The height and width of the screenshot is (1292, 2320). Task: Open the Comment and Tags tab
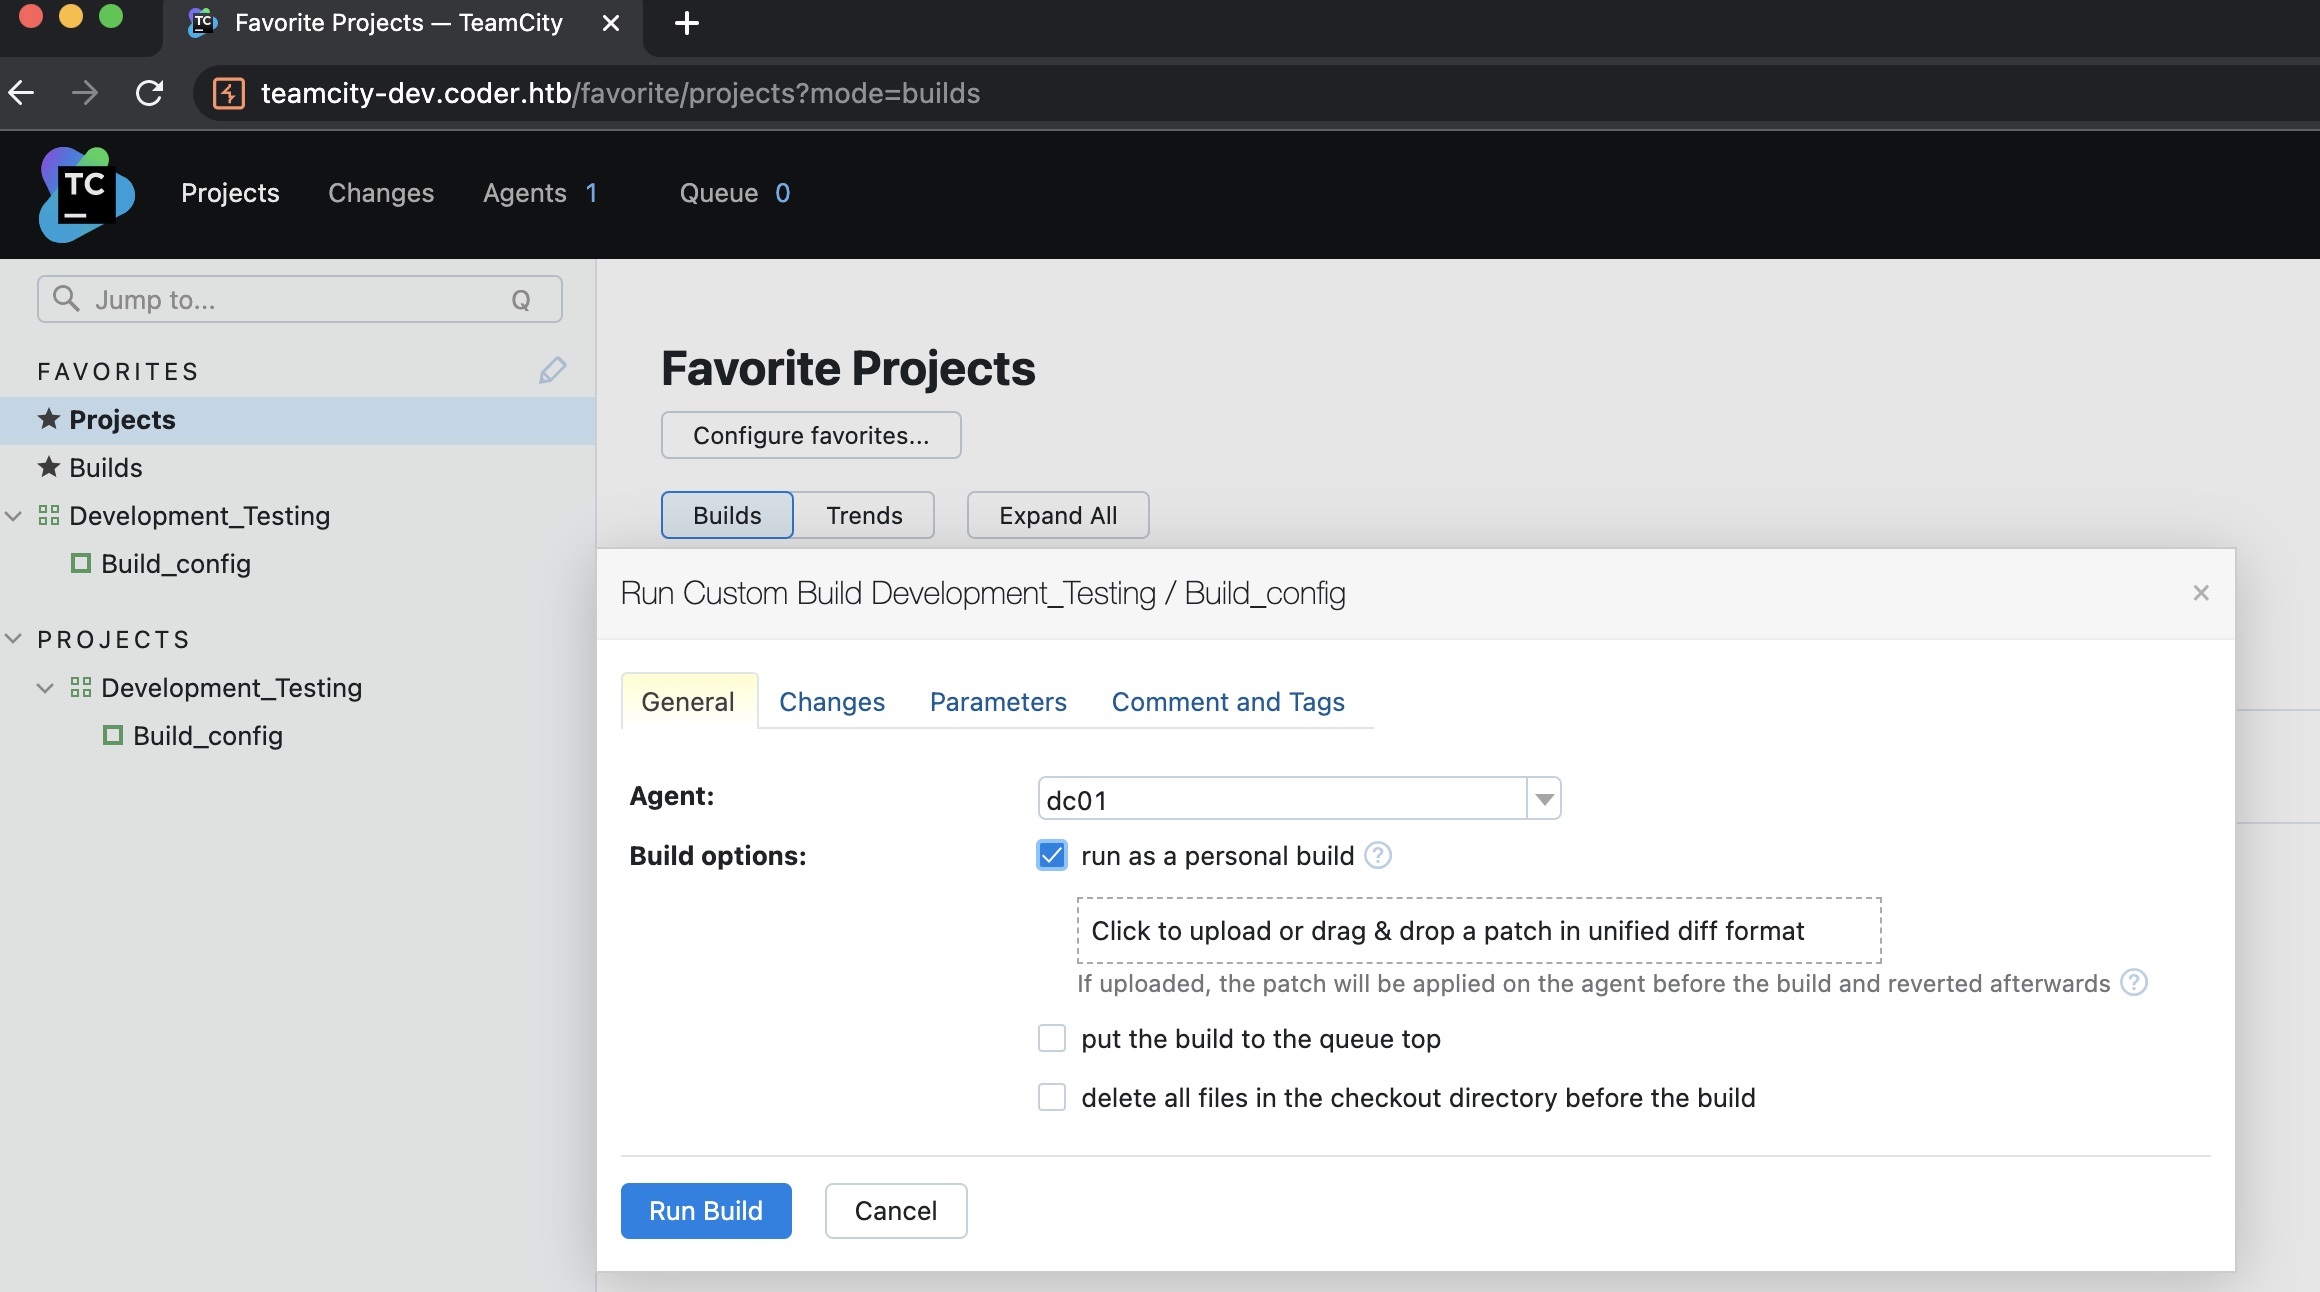point(1227,702)
